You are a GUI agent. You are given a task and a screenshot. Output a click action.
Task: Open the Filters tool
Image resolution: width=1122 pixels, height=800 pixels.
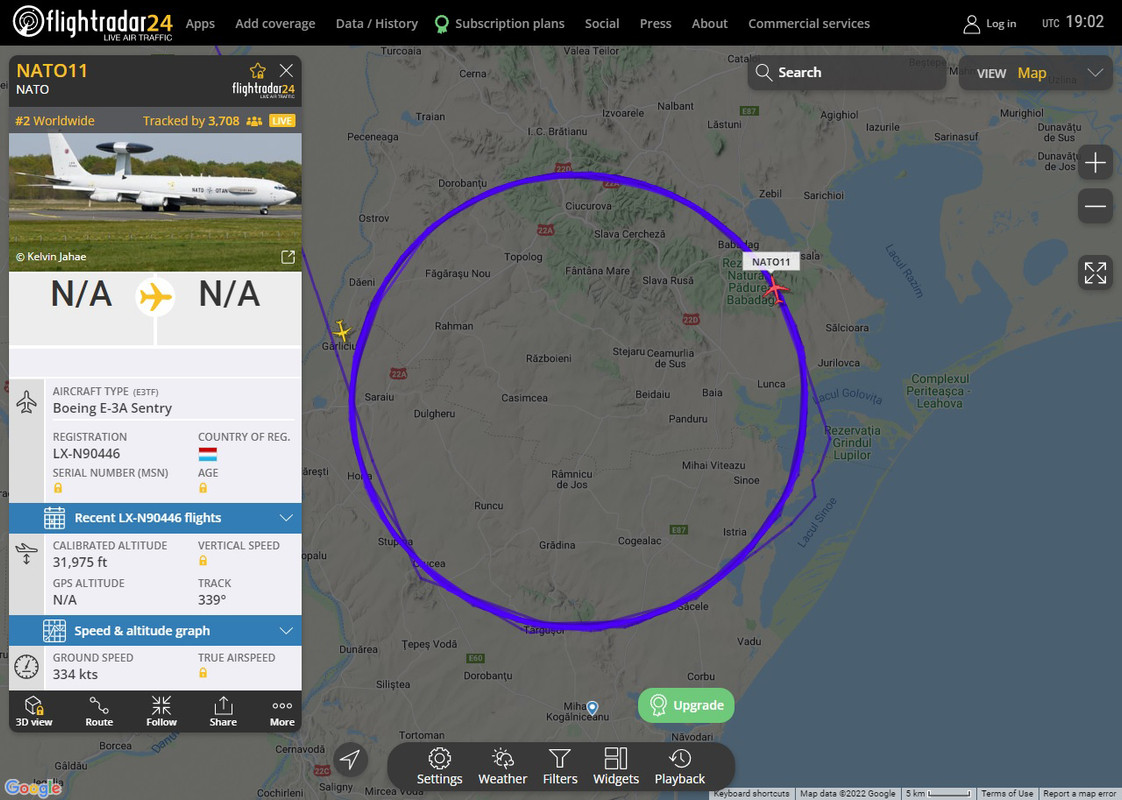pyautogui.click(x=560, y=766)
